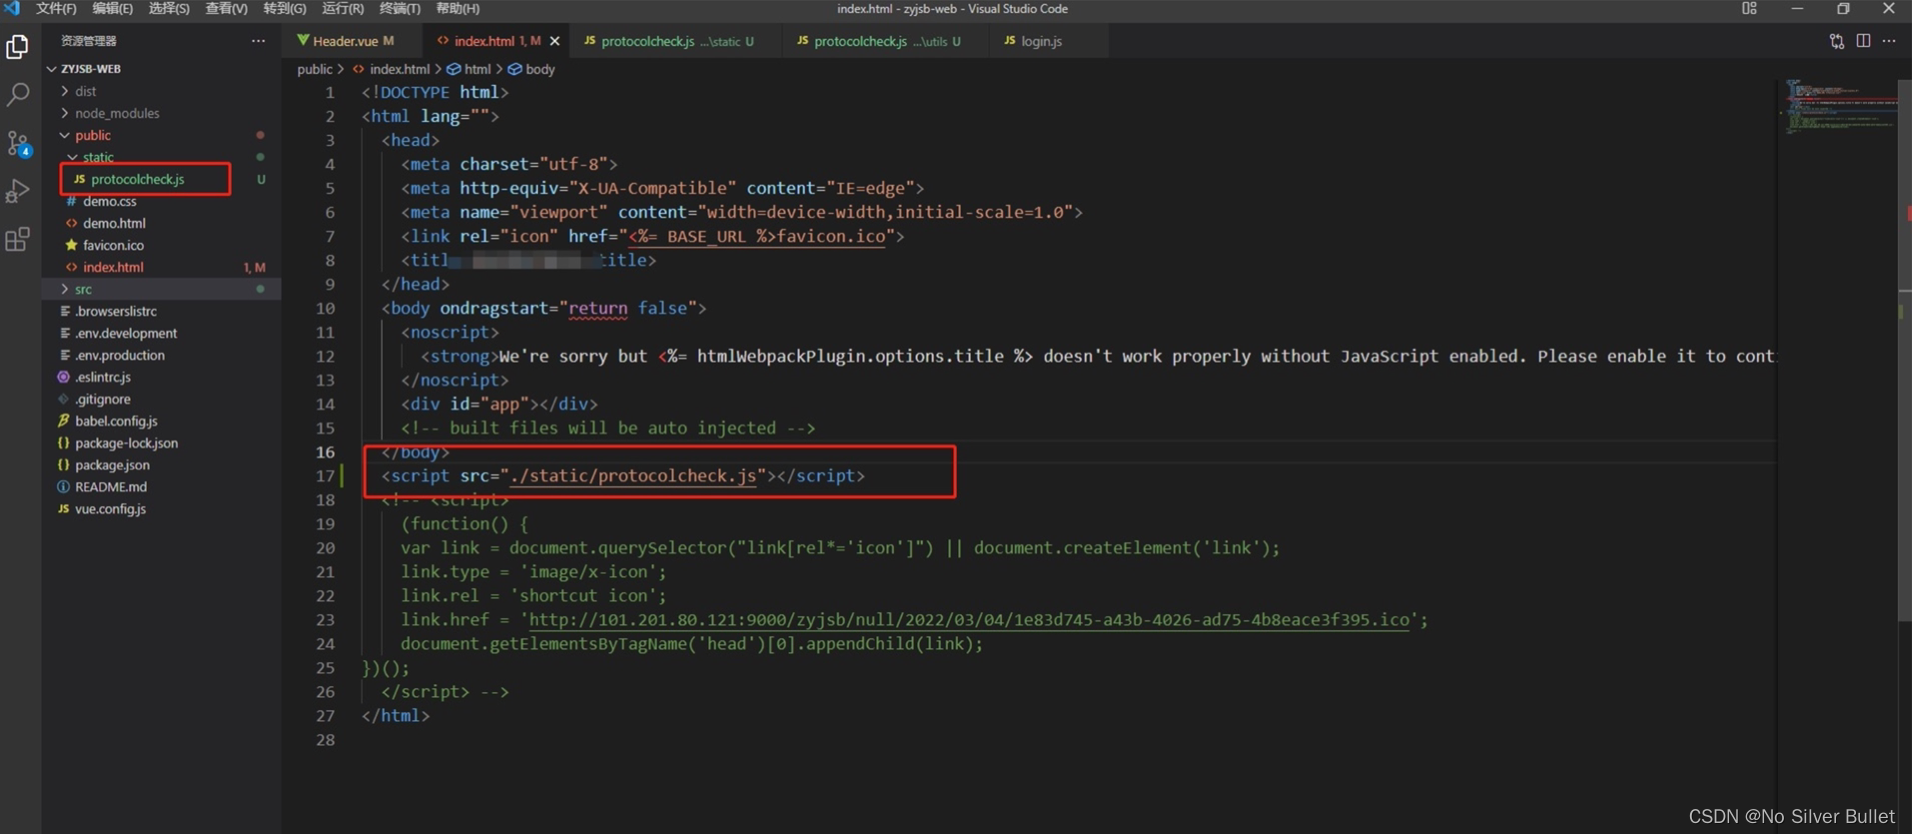The height and width of the screenshot is (834, 1912).
Task: Open the Run and Debug view
Action: pyautogui.click(x=17, y=190)
